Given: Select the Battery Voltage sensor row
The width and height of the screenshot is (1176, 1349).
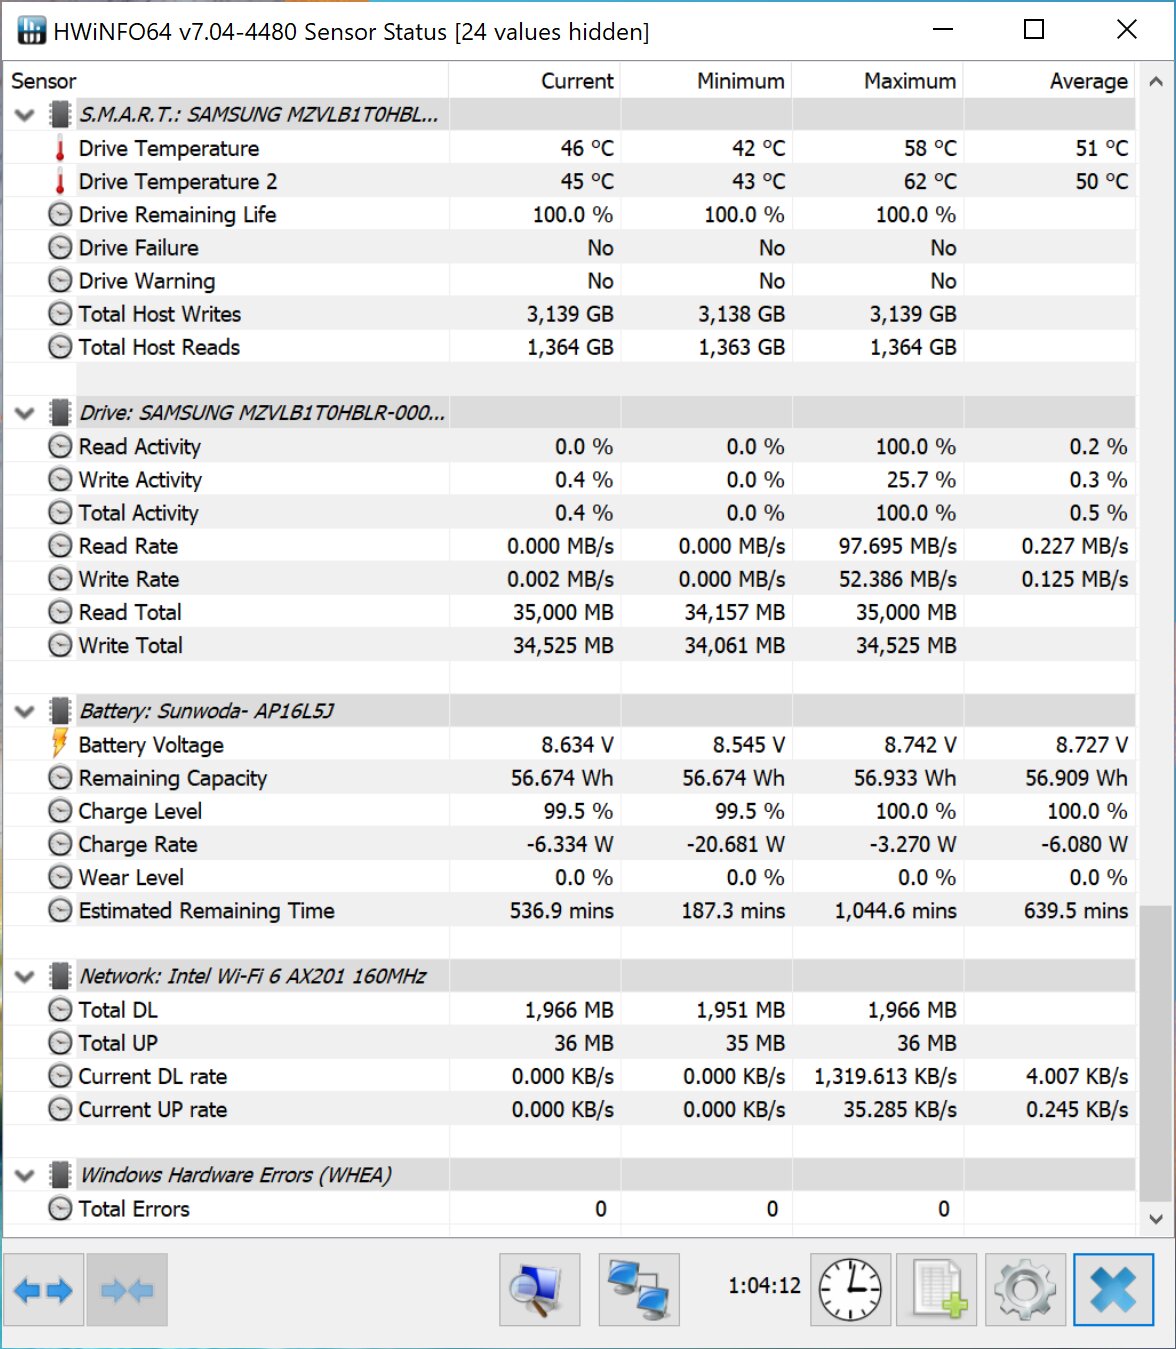Looking at the screenshot, I should pyautogui.click(x=151, y=745).
